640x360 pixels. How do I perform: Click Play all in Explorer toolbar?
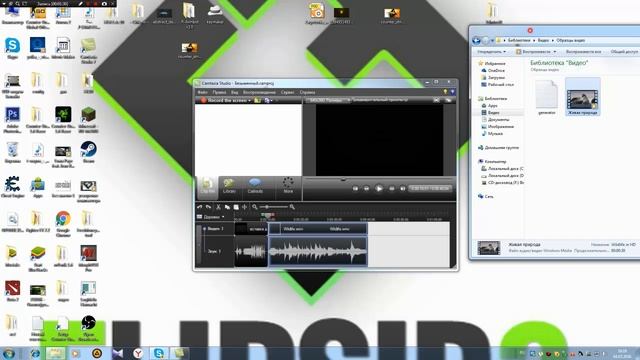click(583, 52)
